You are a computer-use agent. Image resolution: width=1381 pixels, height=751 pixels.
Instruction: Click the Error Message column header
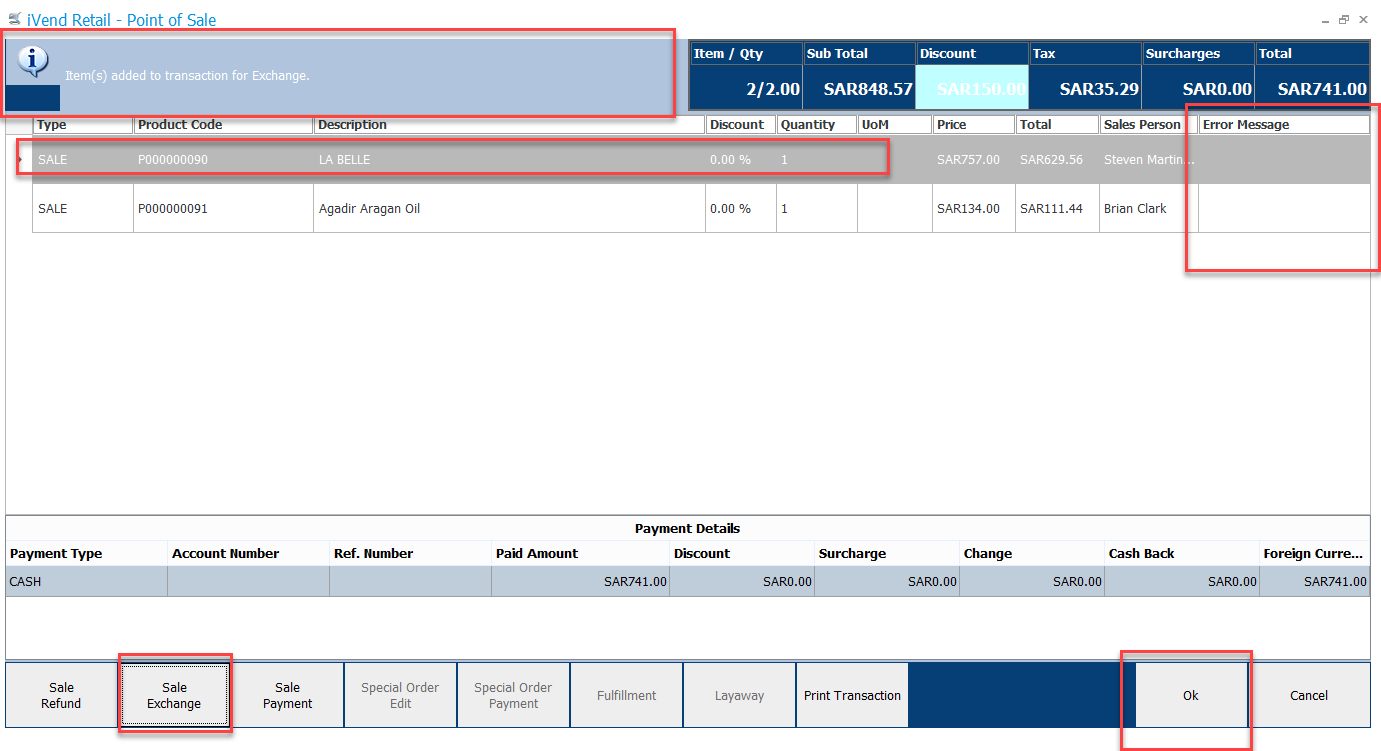1284,125
